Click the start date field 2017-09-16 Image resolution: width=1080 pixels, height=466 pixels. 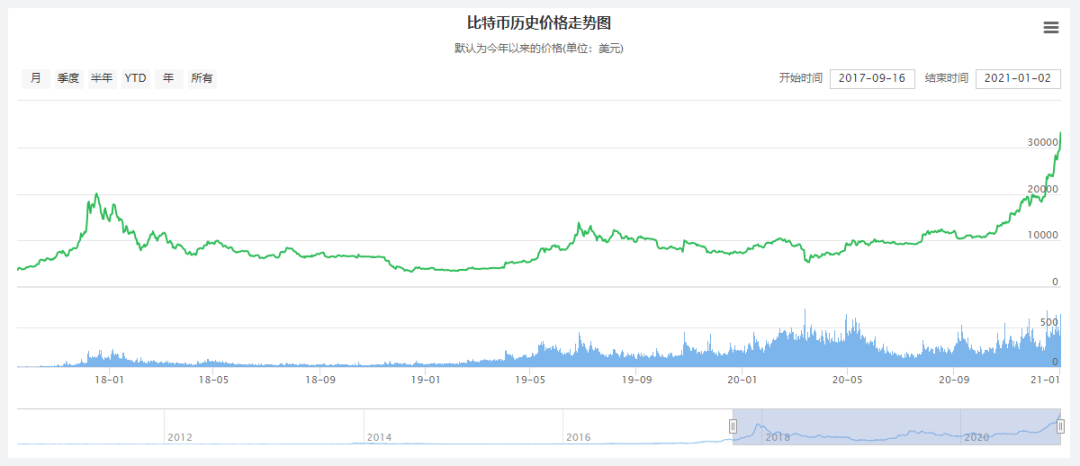(x=872, y=78)
